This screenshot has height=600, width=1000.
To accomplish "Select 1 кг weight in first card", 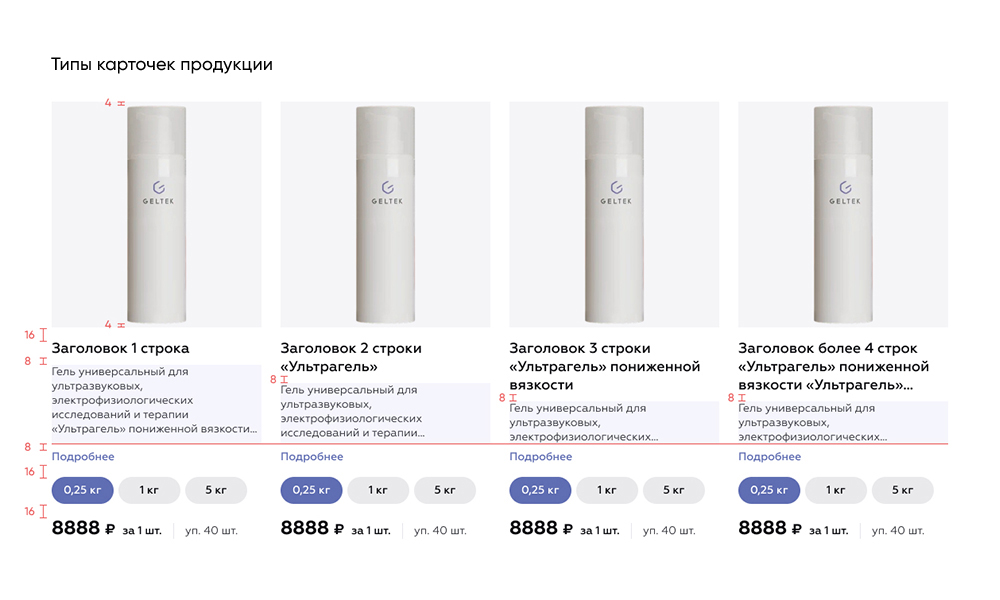I will coord(149,490).
